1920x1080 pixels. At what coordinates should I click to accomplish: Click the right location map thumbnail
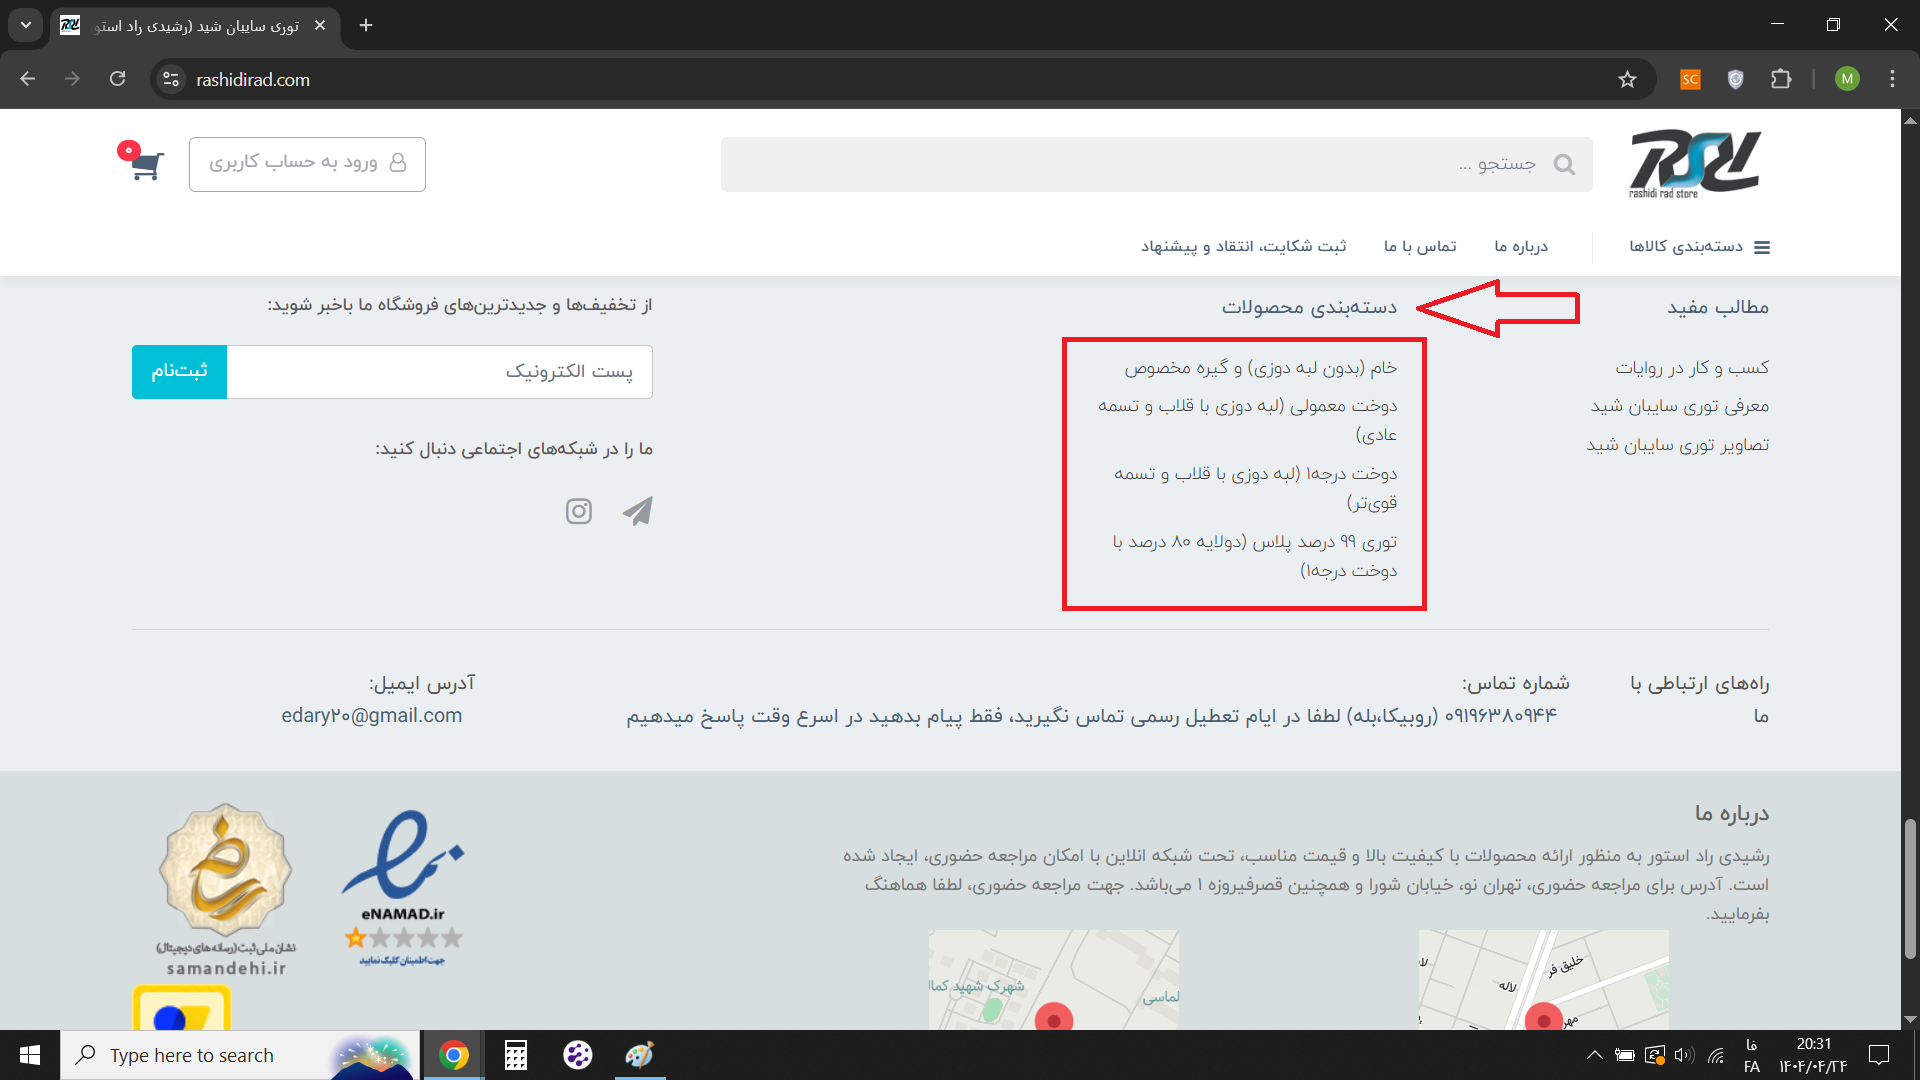point(1544,979)
